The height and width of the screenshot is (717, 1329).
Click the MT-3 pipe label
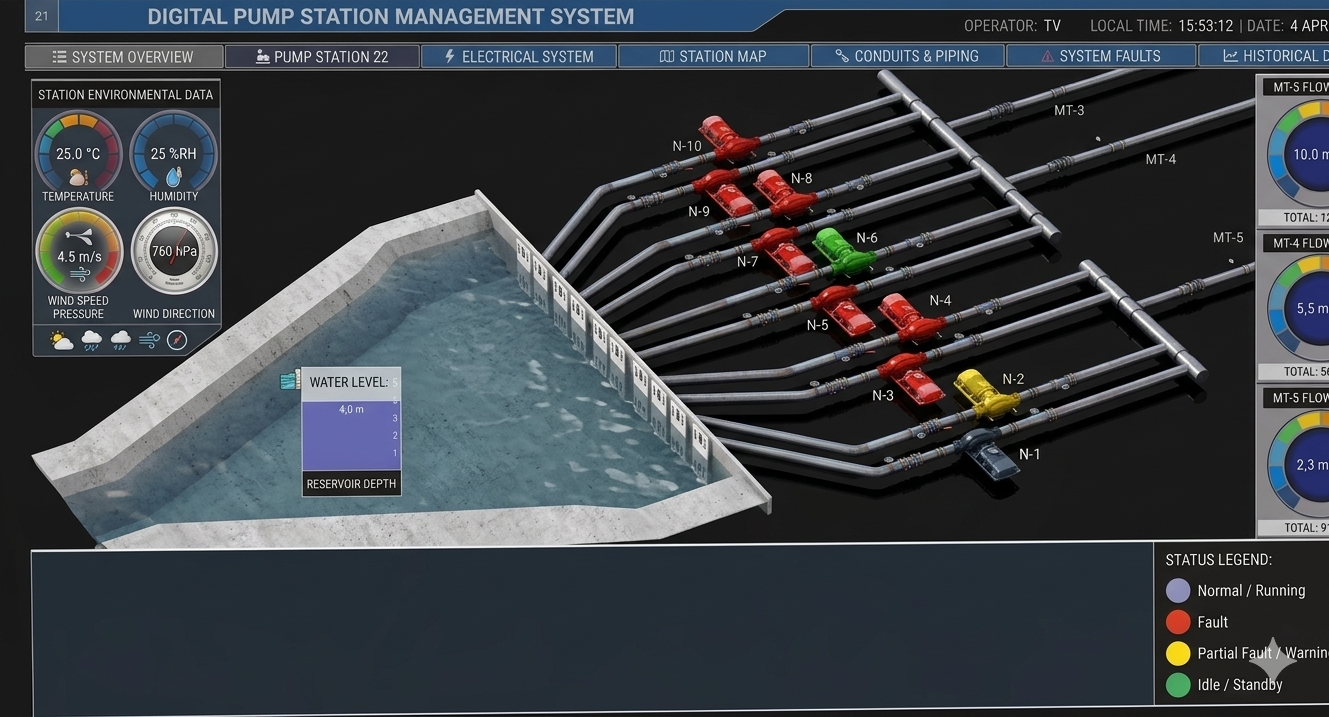click(1069, 110)
